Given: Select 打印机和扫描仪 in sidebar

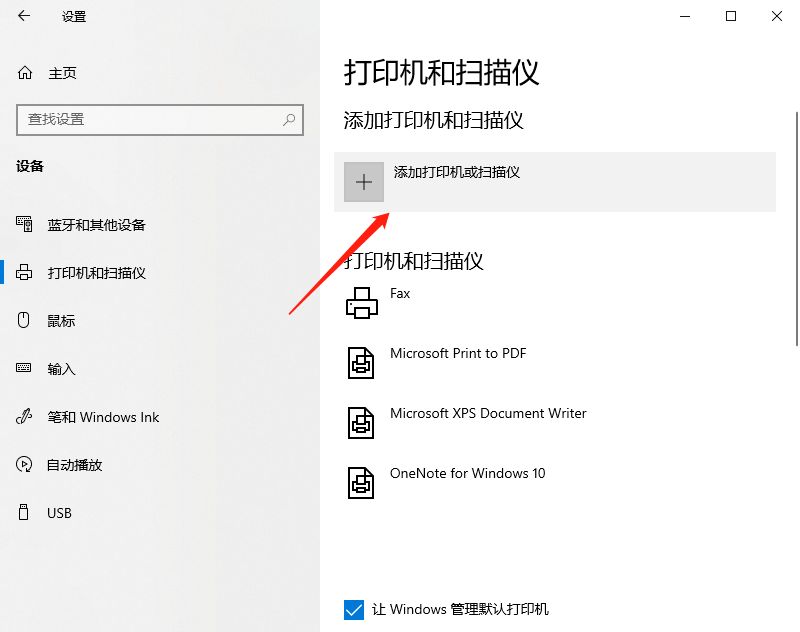Looking at the screenshot, I should [96, 273].
